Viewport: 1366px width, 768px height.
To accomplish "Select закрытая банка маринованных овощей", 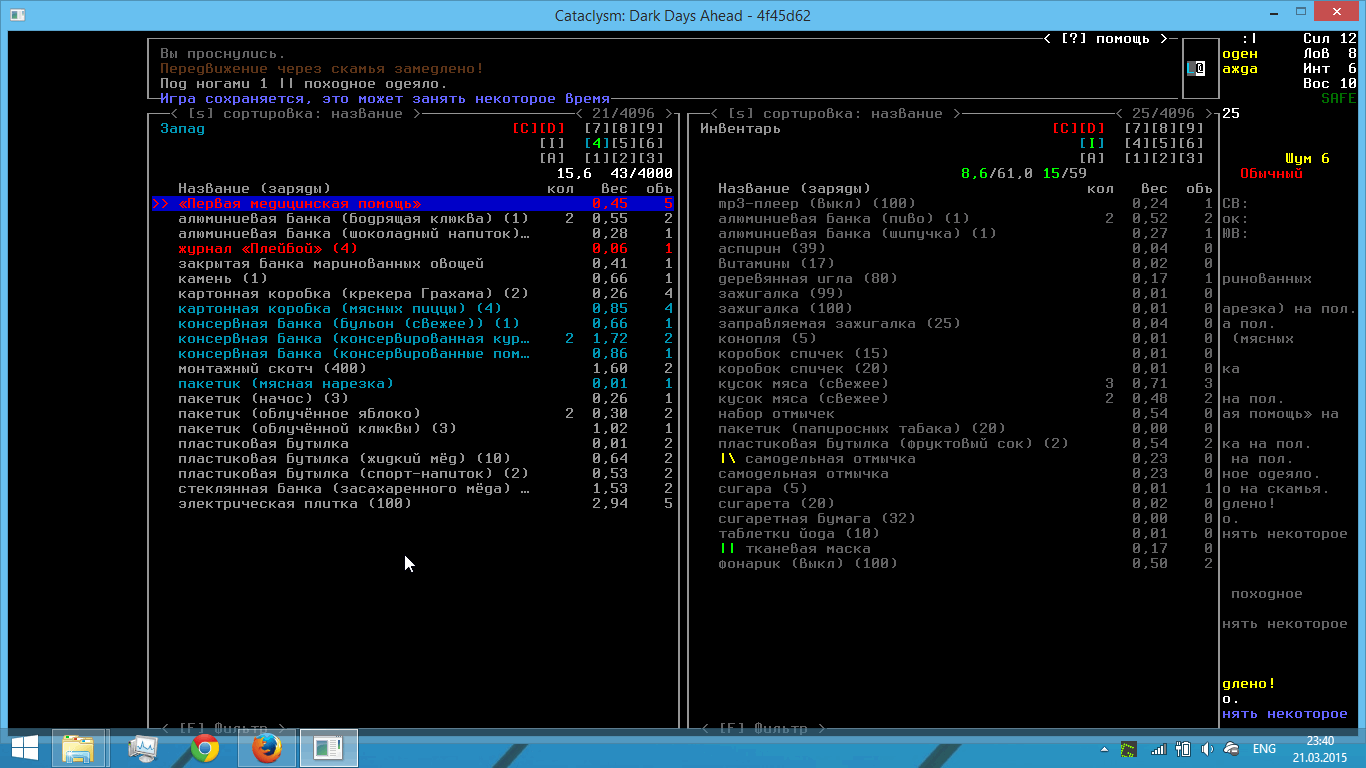I will pyautogui.click(x=413, y=264).
